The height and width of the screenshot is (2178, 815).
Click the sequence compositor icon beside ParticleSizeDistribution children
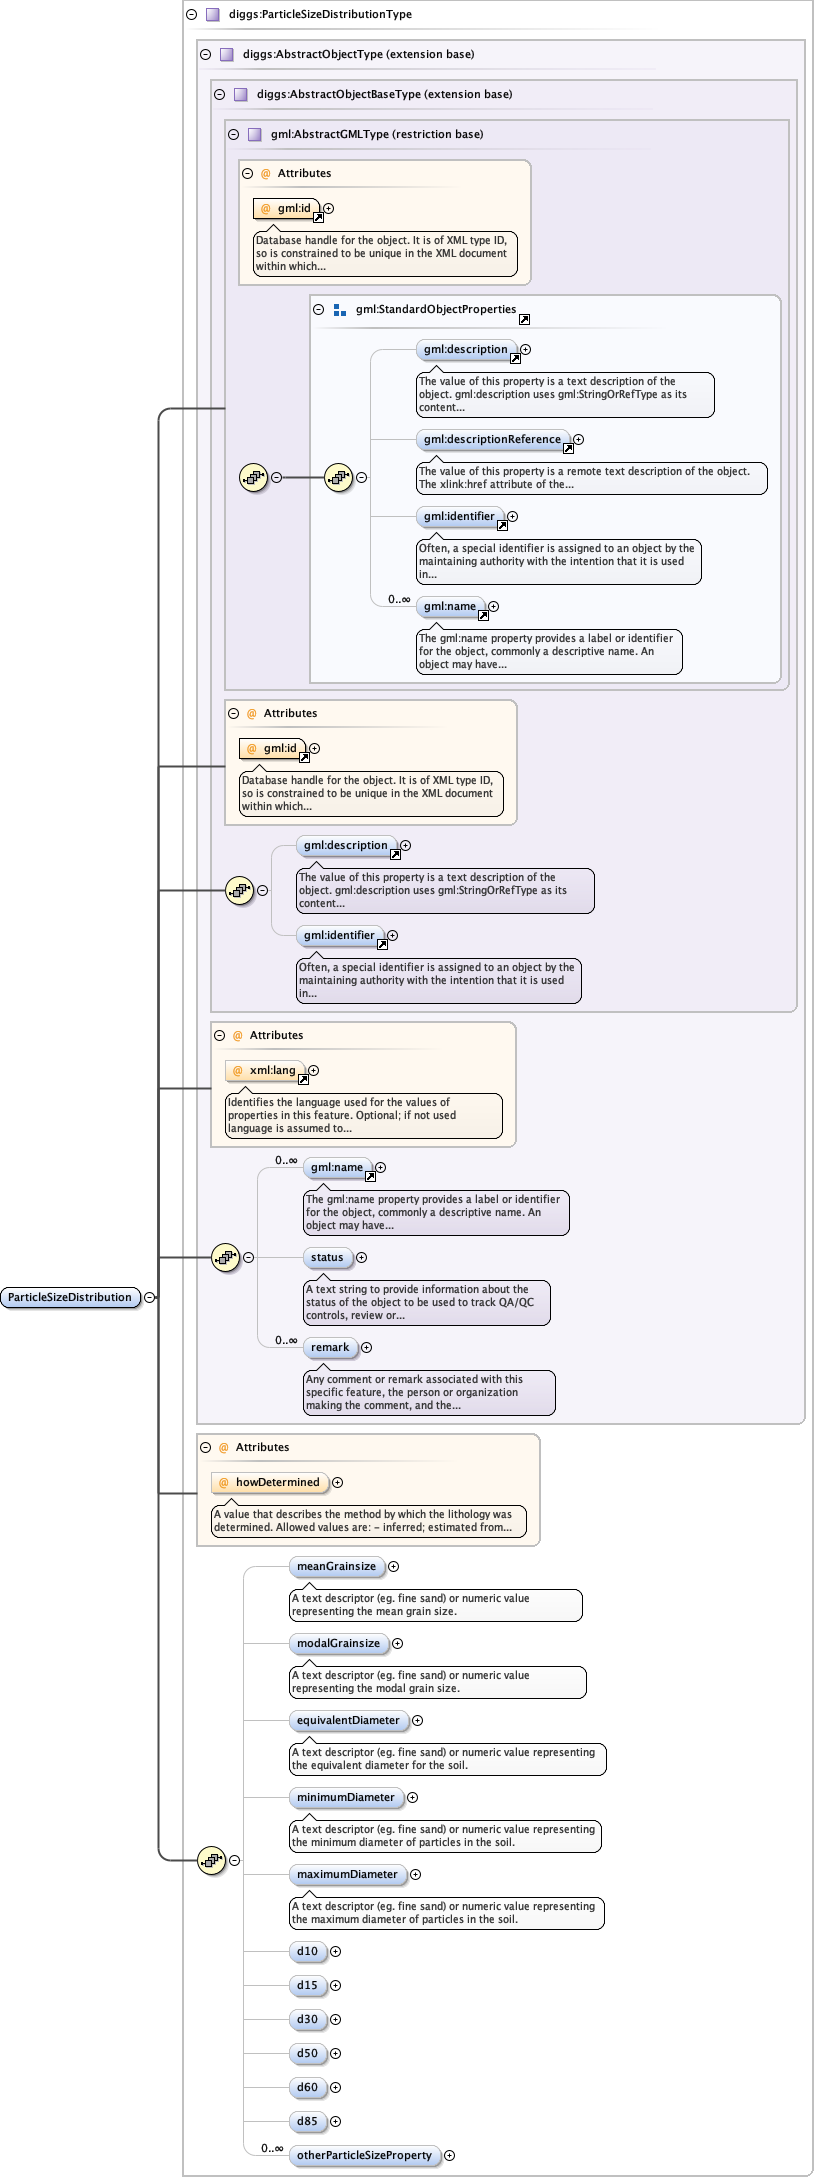[x=211, y=1860]
